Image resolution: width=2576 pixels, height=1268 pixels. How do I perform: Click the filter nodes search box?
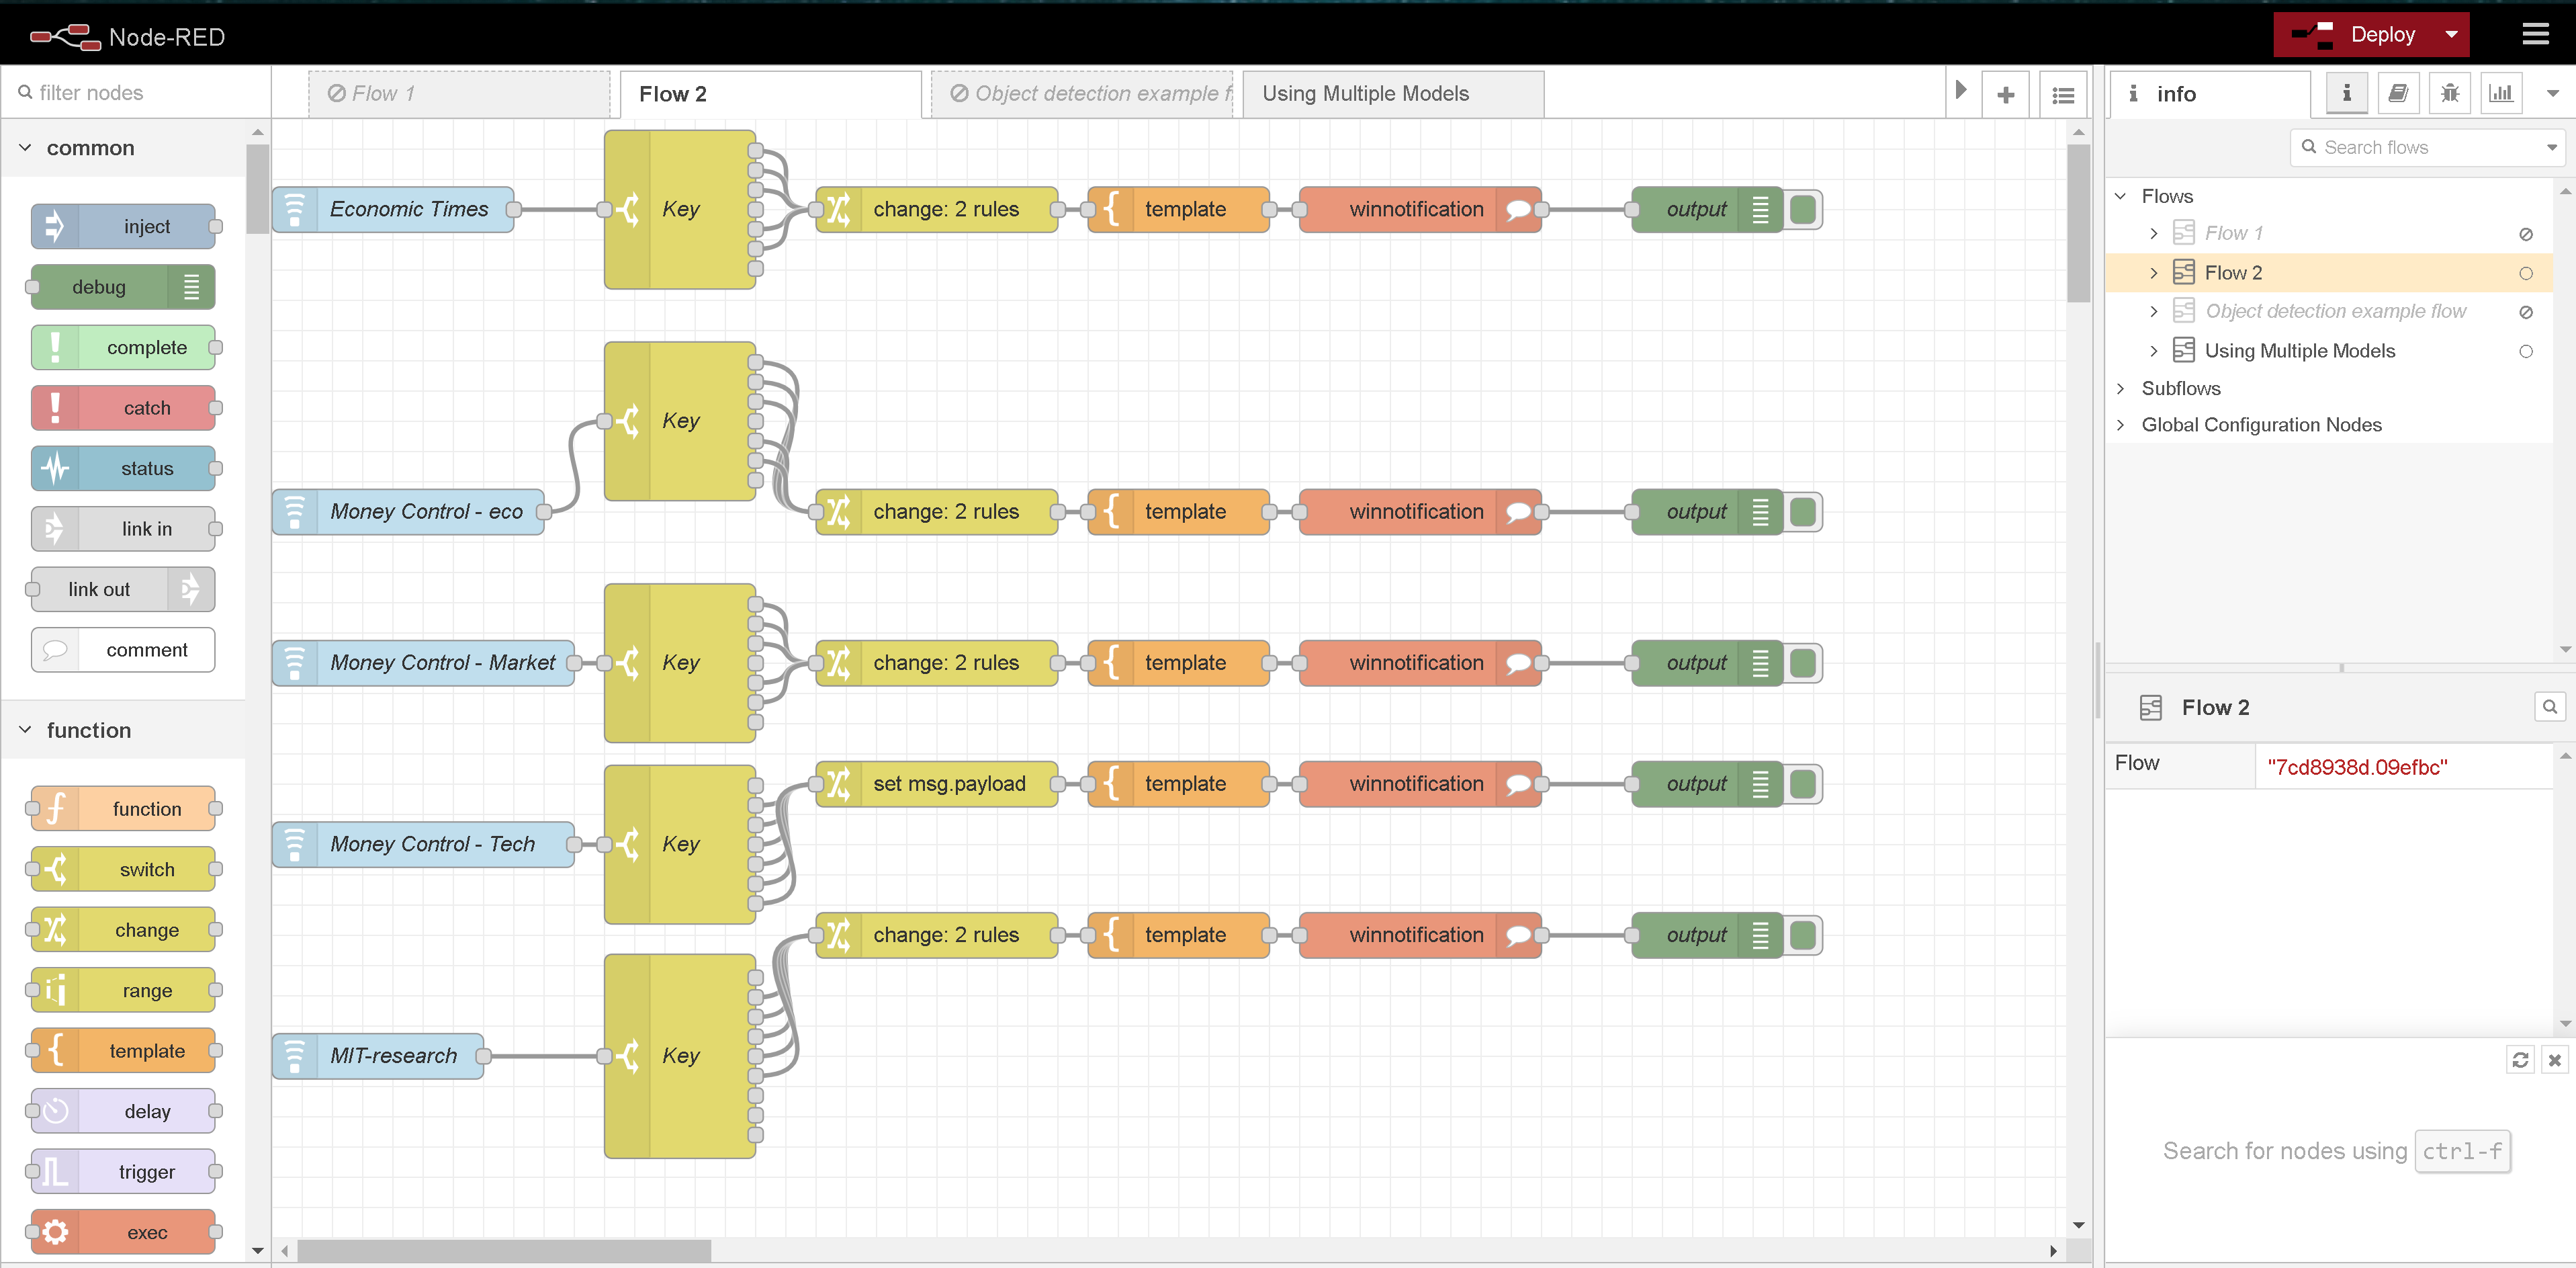(136, 93)
